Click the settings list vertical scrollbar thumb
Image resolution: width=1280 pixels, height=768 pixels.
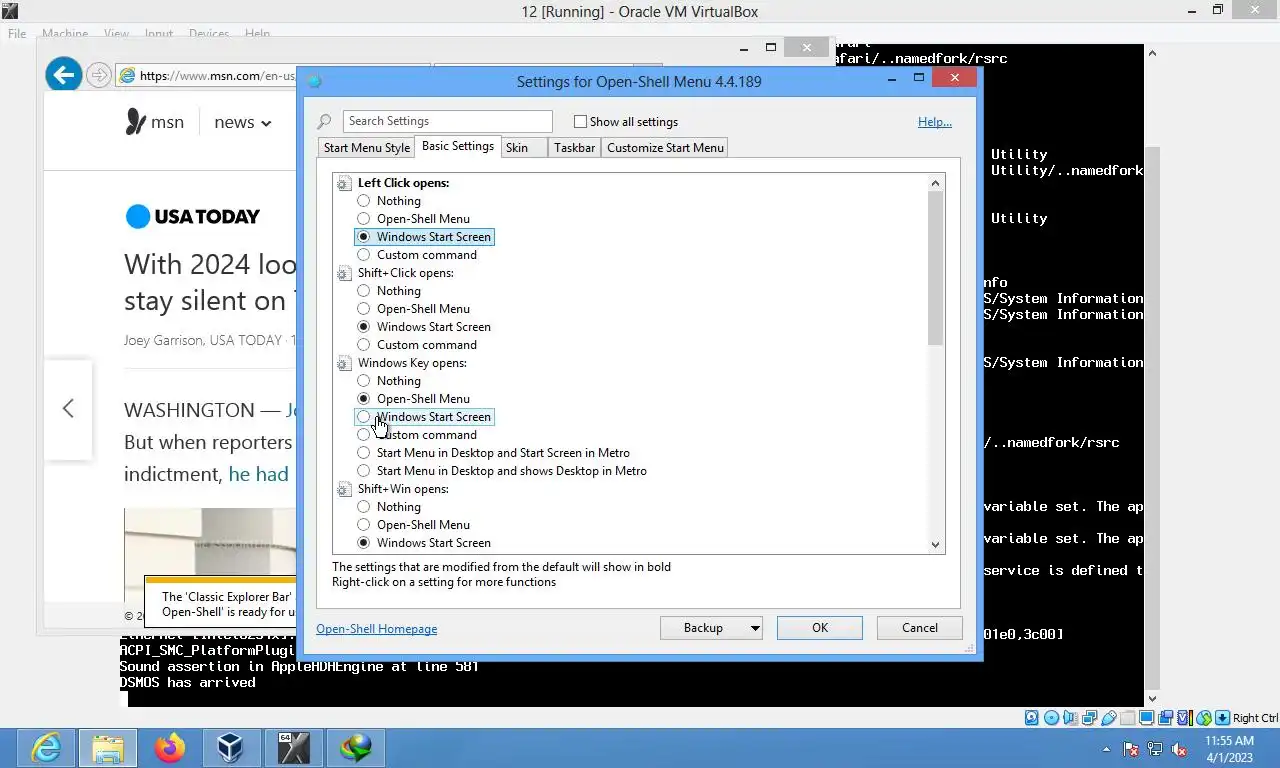click(x=936, y=268)
